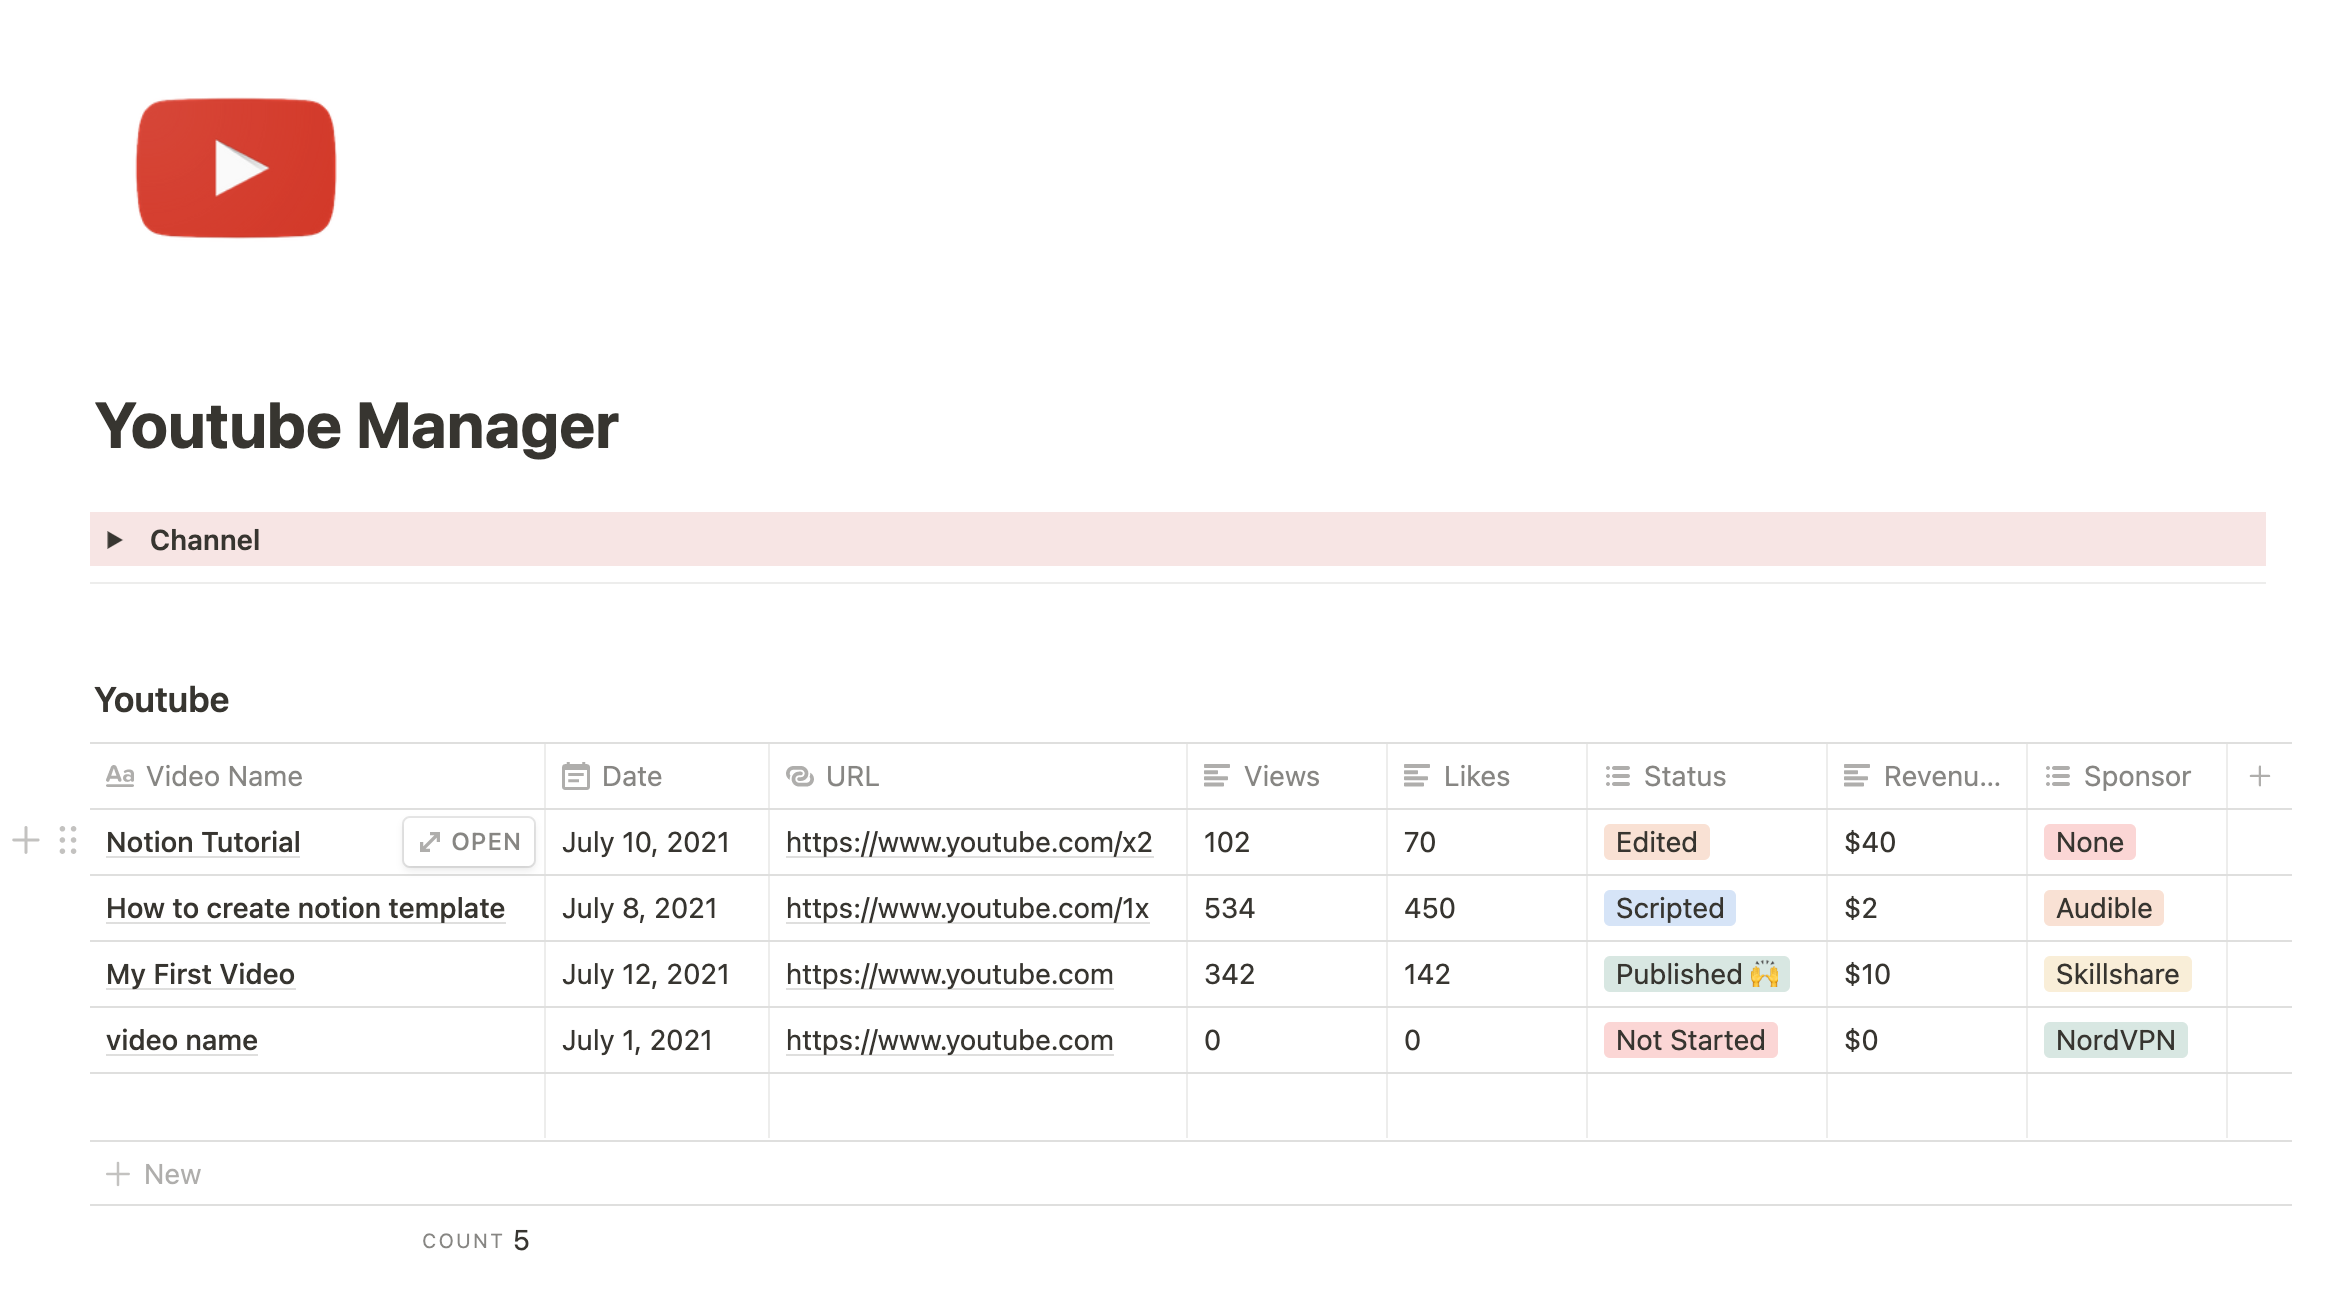
Task: Add a row using the New button
Action: pos(155,1174)
